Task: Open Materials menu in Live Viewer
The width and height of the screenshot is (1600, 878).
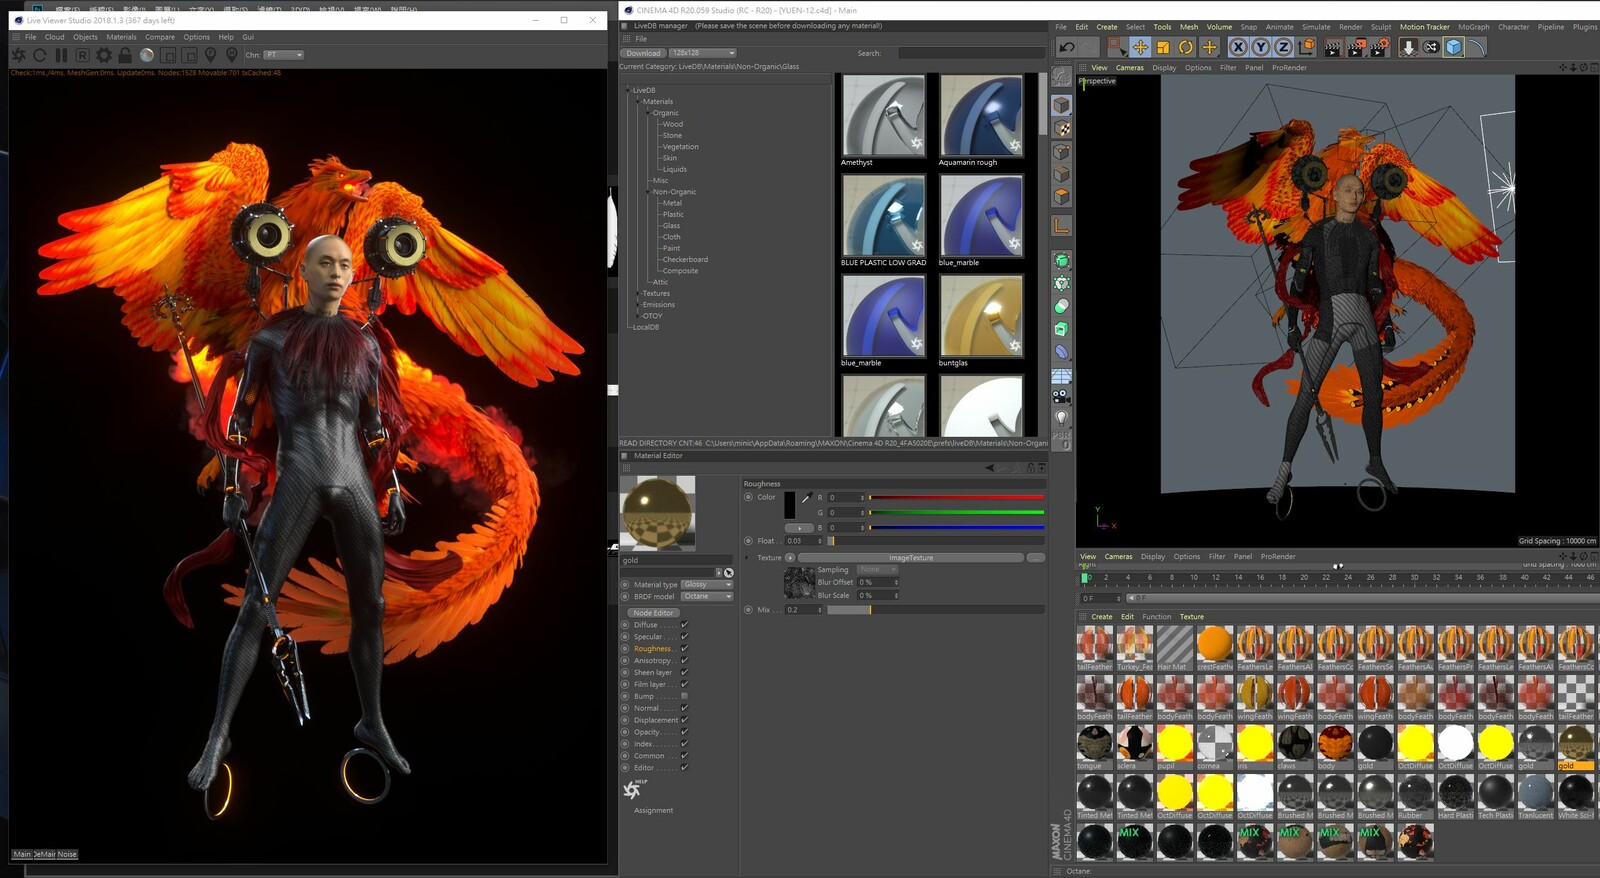Action: pyautogui.click(x=121, y=37)
